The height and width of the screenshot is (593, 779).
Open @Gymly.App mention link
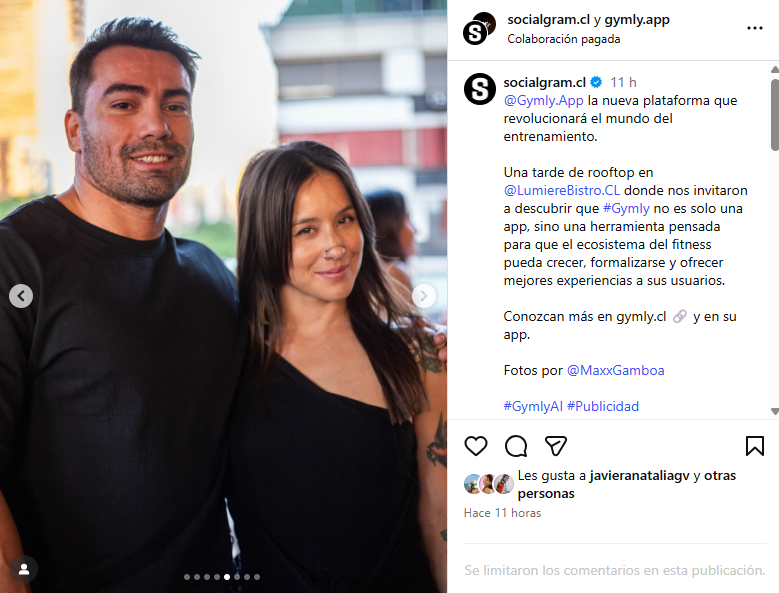[x=543, y=100]
